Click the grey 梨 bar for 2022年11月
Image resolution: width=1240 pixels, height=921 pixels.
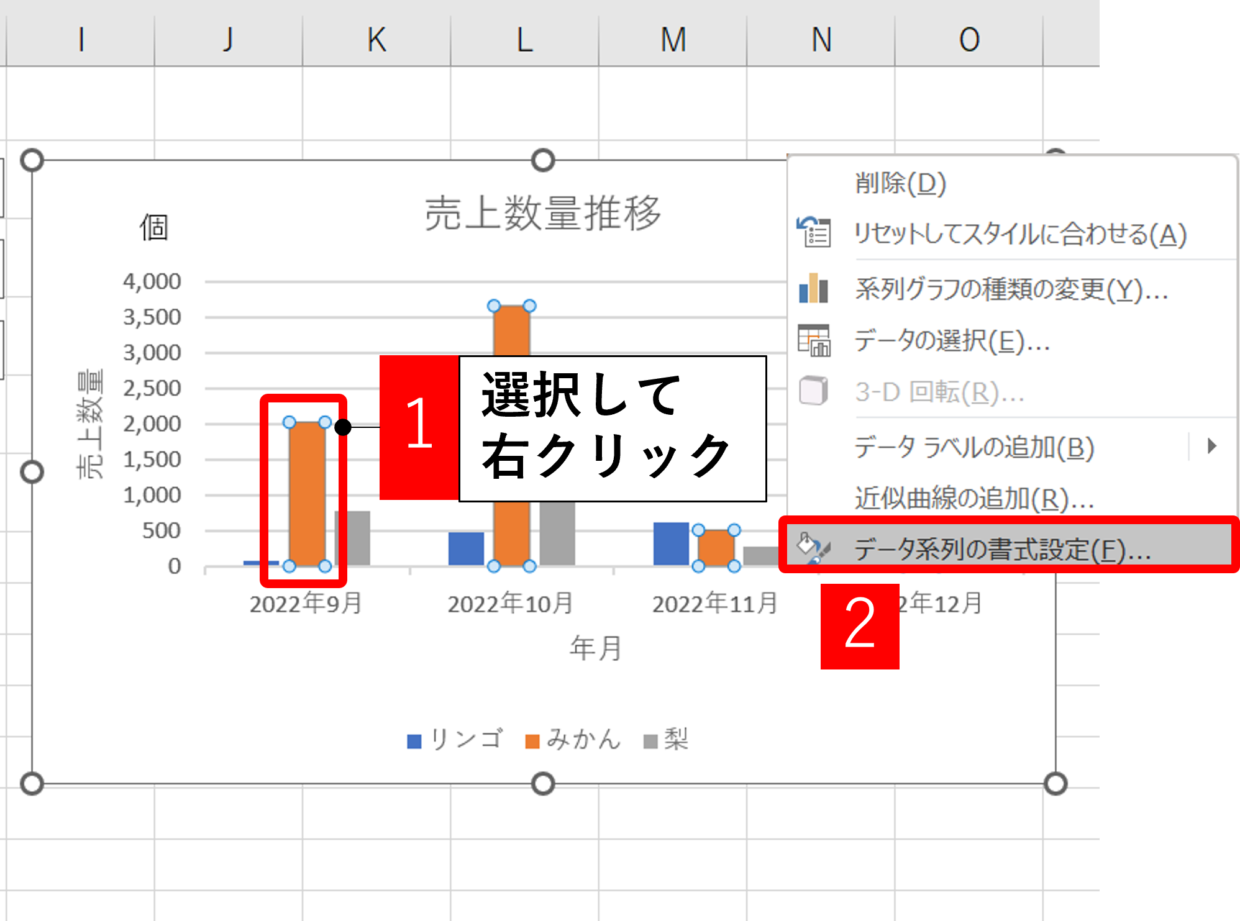pyautogui.click(x=761, y=556)
